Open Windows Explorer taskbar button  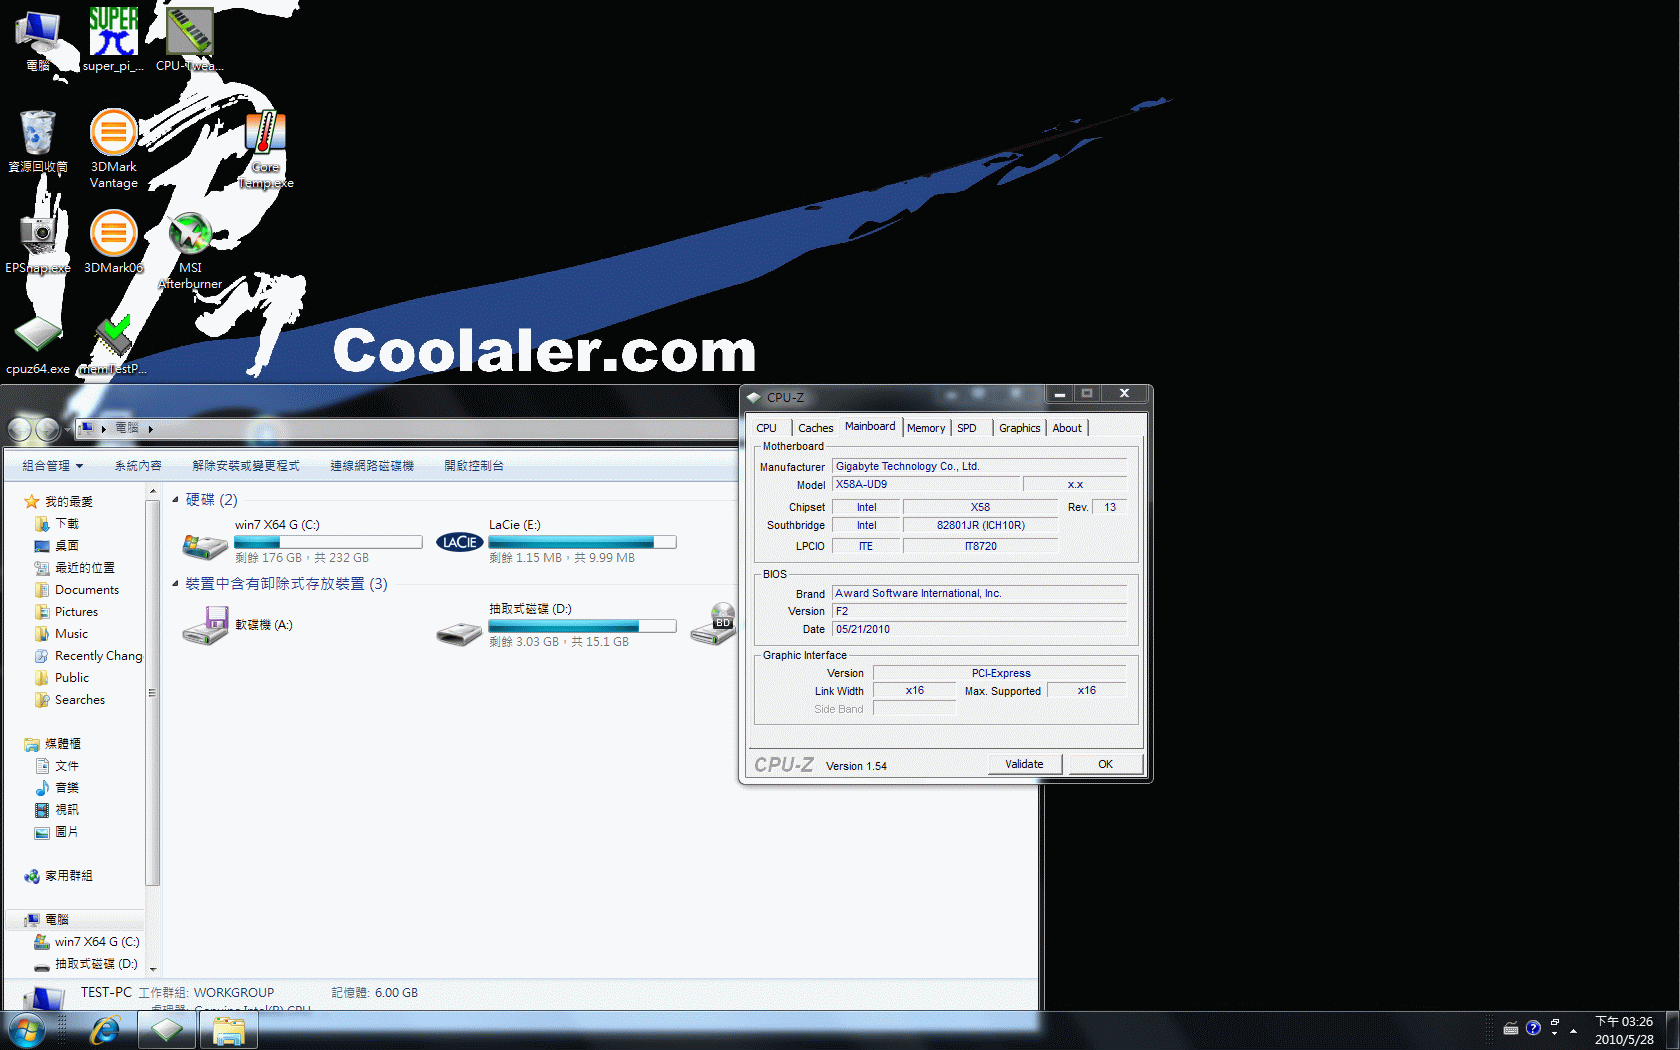(x=229, y=1030)
